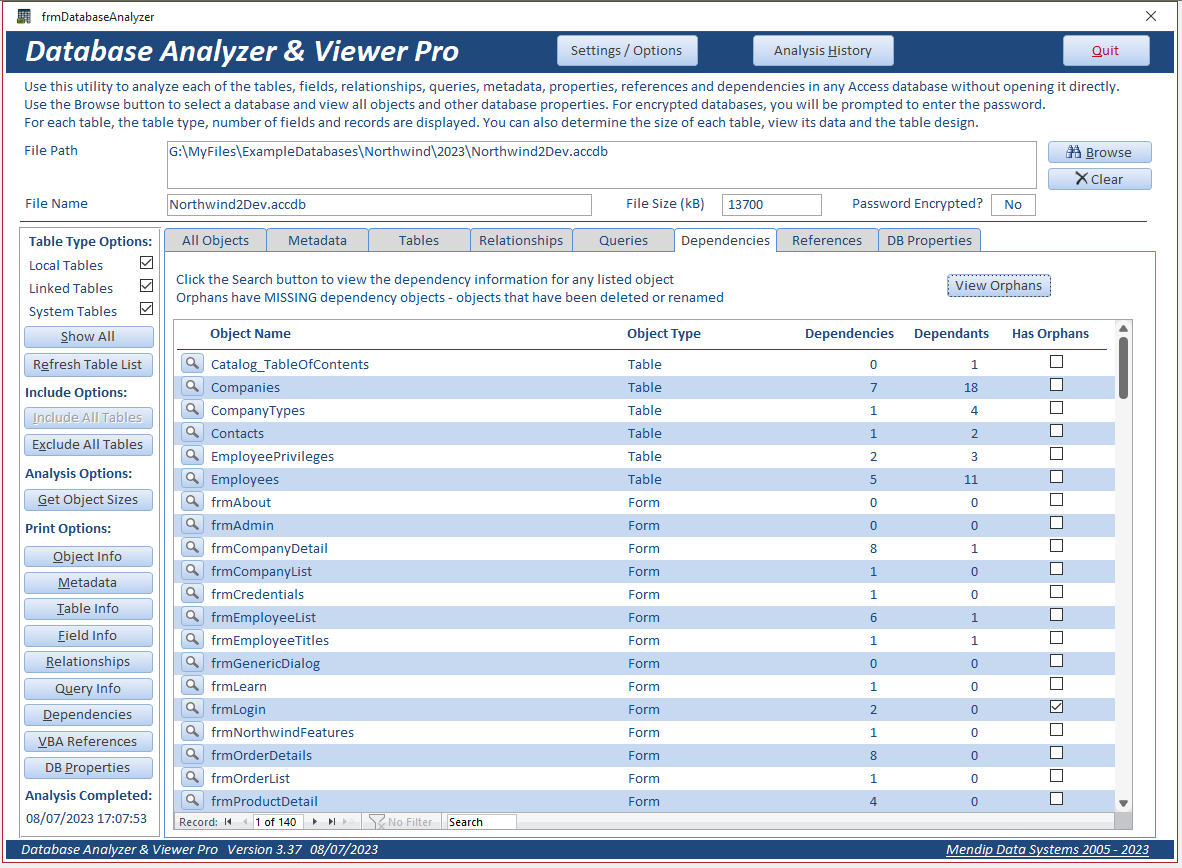The image size is (1182, 868).
Task: Click search icon beside frmEmployeeList
Action: point(192,617)
